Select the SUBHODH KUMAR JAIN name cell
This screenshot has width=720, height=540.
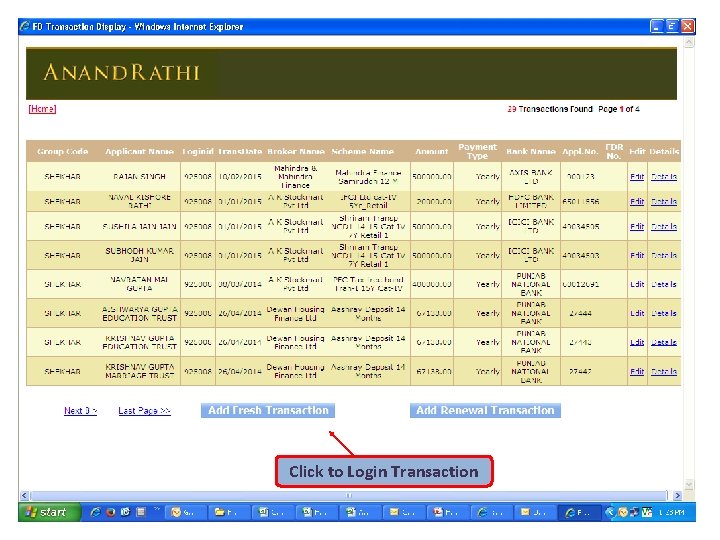click(x=139, y=255)
